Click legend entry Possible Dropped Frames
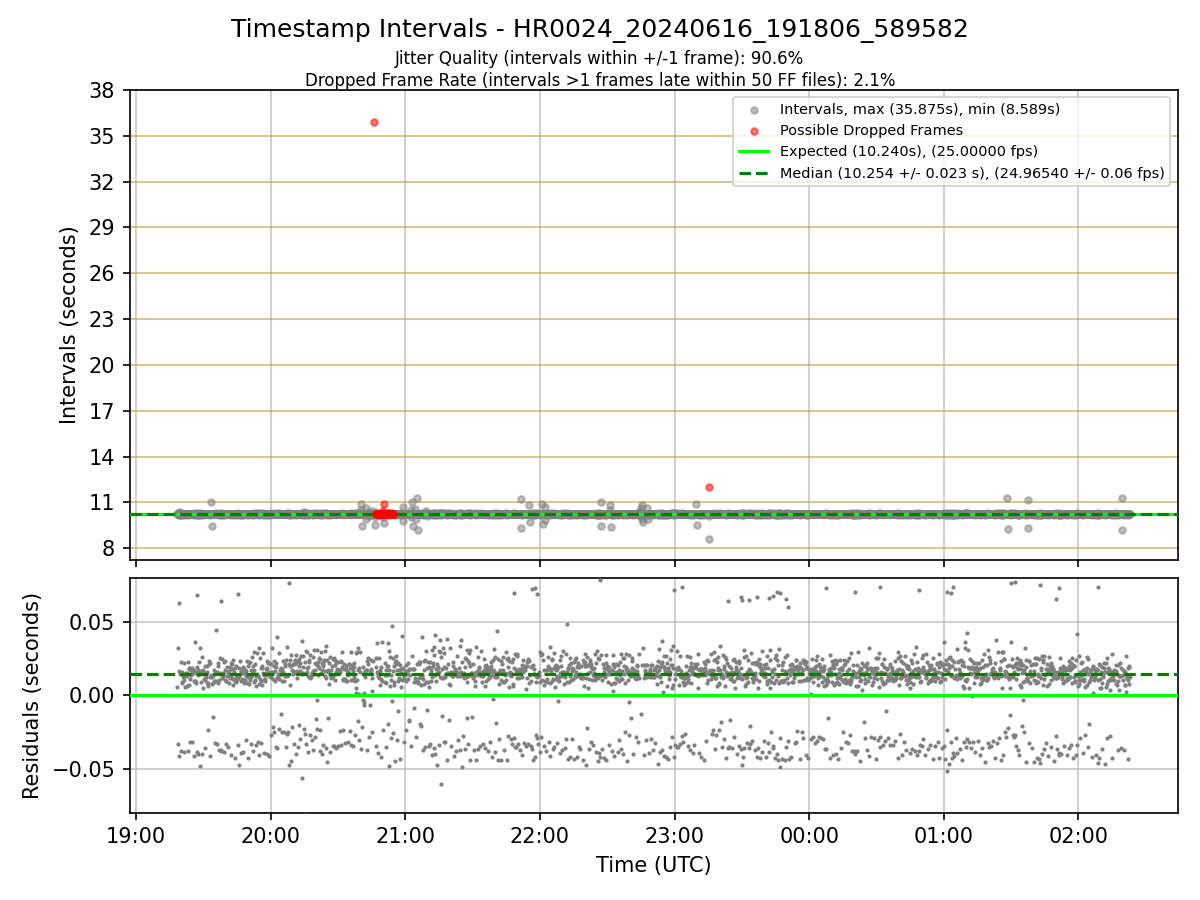The width and height of the screenshot is (1200, 900). pos(871,130)
